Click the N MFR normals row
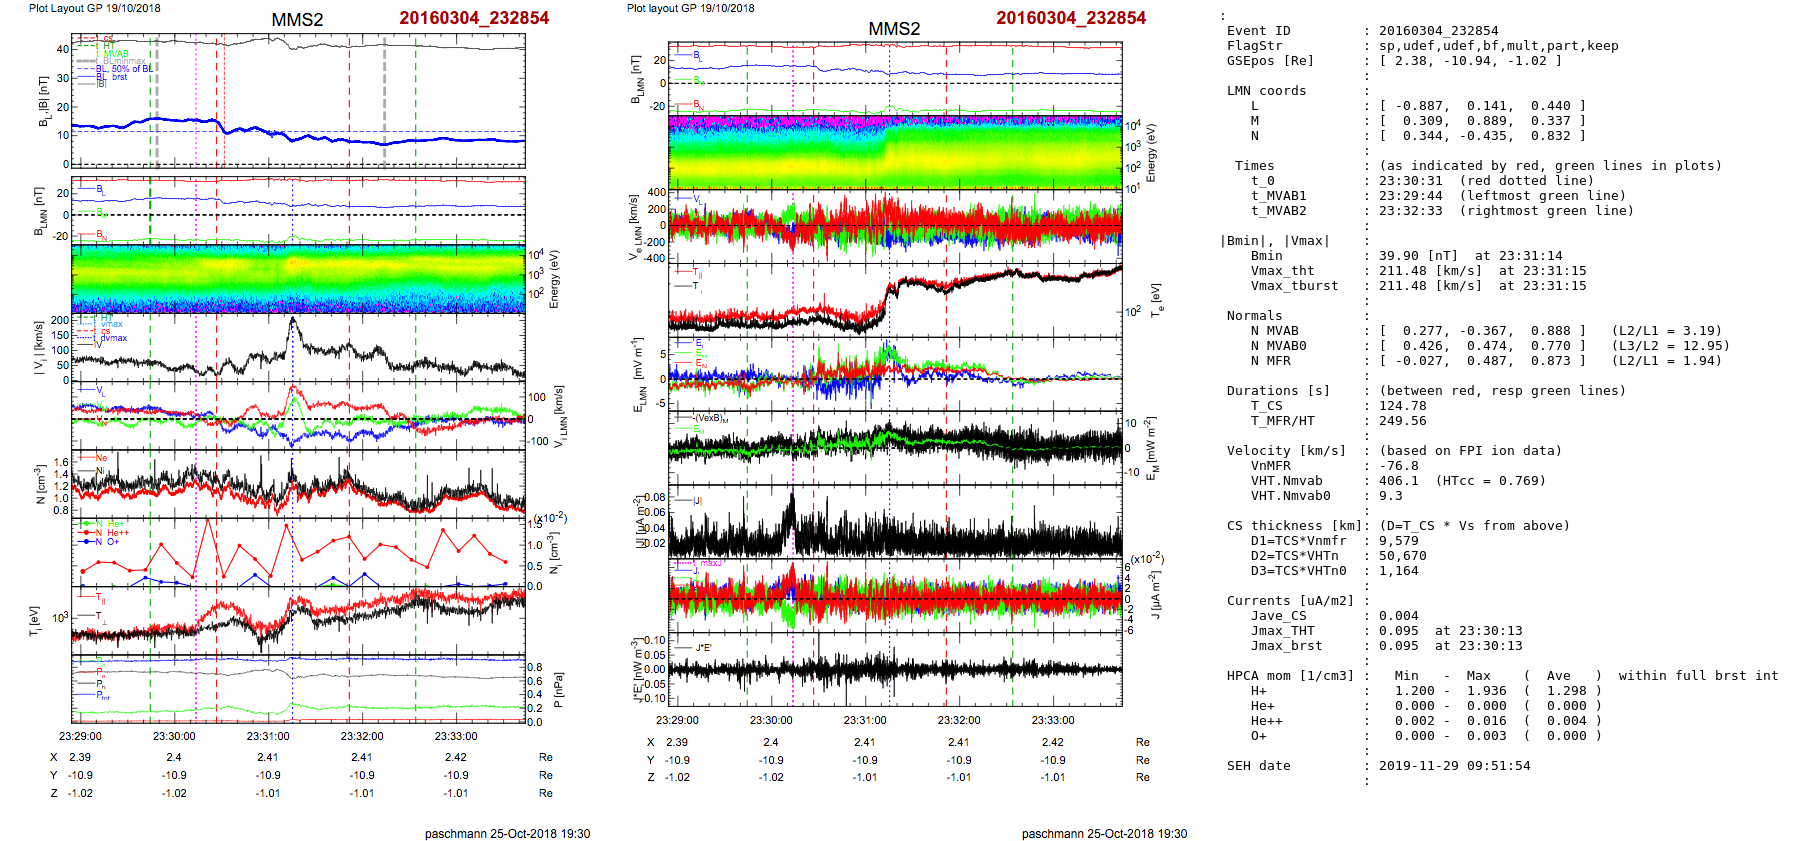 [x=1475, y=361]
